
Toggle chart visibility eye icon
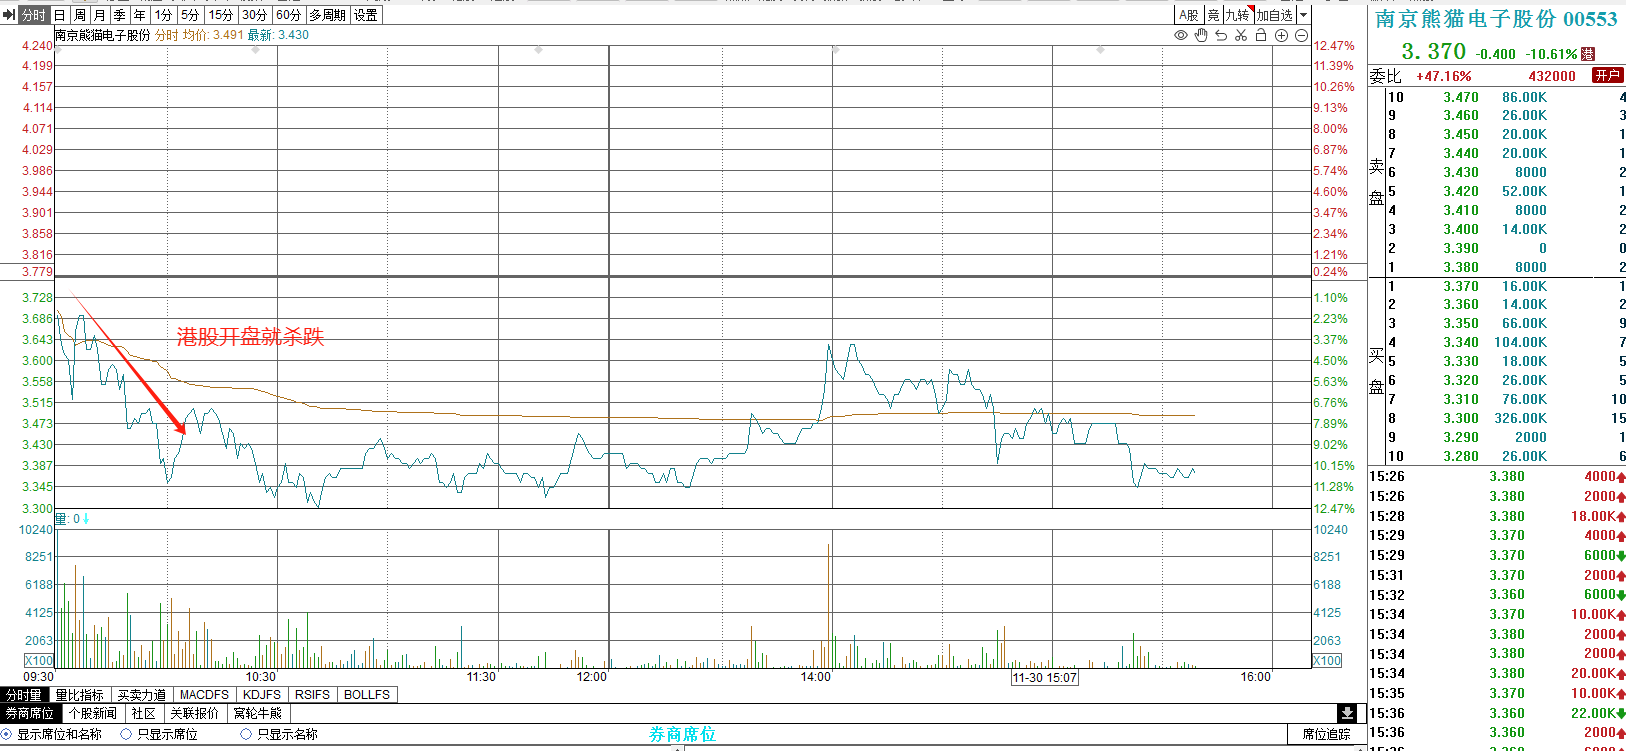(1181, 35)
